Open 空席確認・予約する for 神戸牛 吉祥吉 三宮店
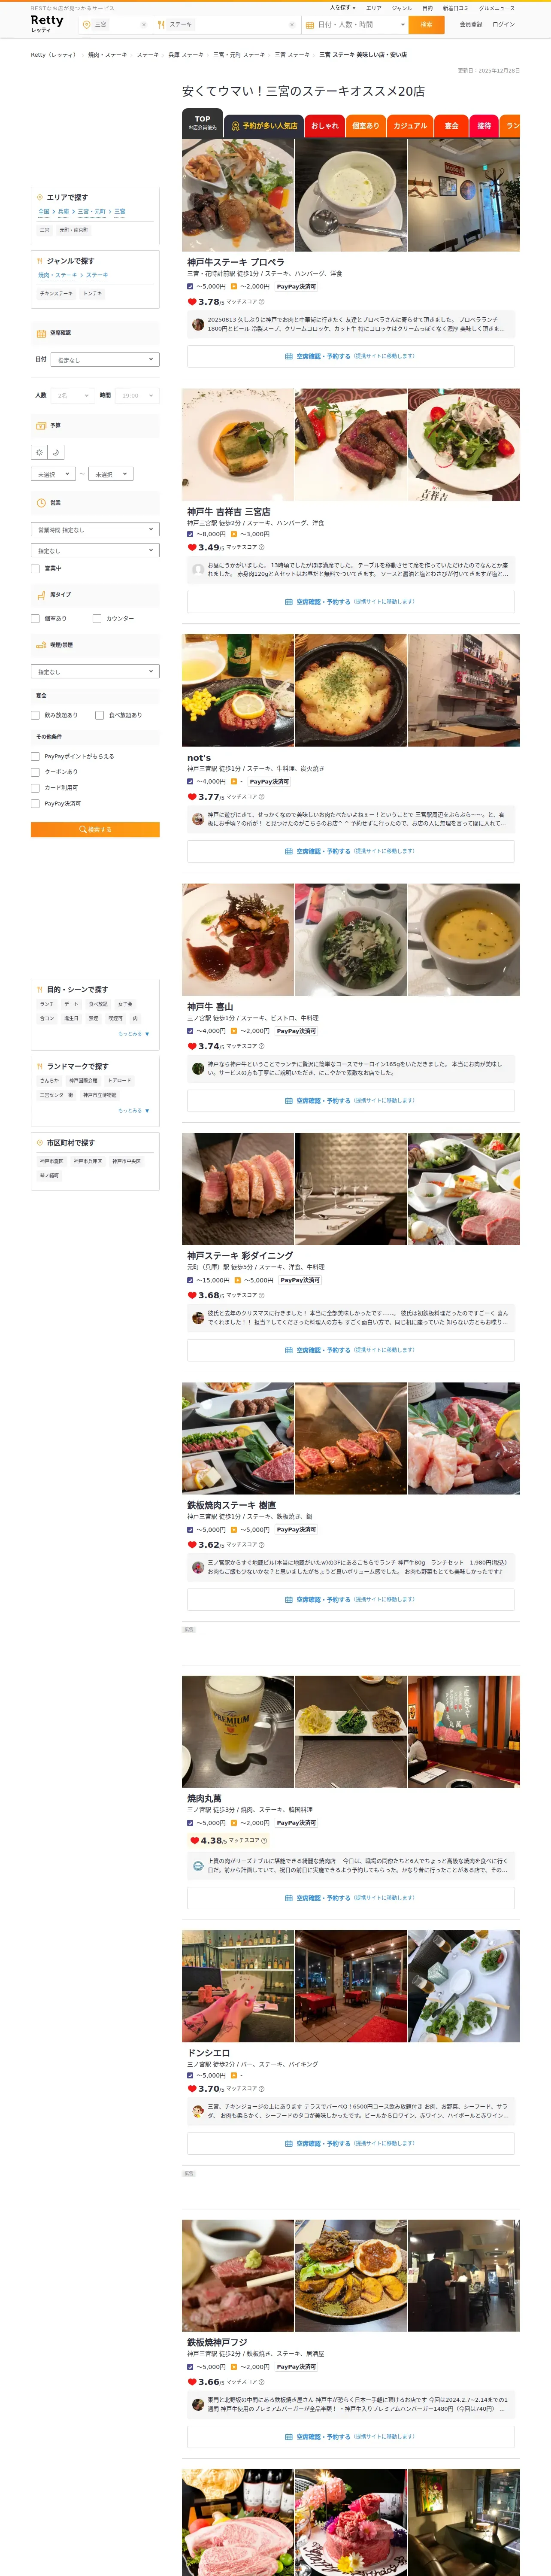The height and width of the screenshot is (2576, 551). [351, 602]
